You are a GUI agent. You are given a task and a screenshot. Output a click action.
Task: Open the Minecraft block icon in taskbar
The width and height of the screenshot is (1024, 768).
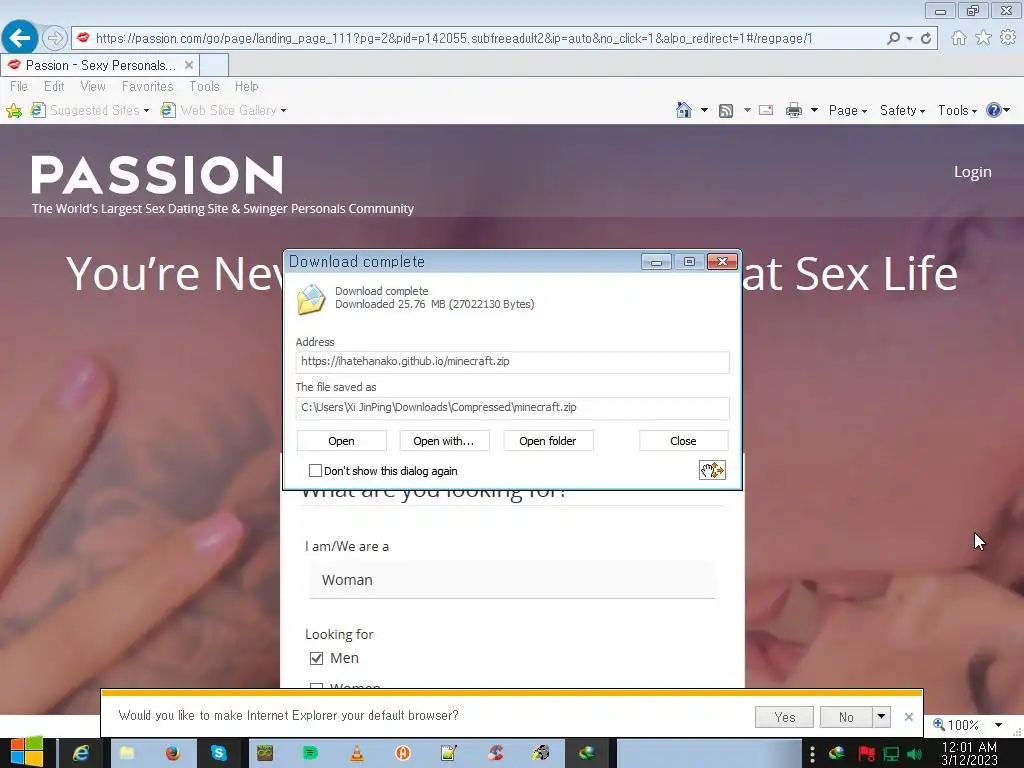click(x=264, y=753)
